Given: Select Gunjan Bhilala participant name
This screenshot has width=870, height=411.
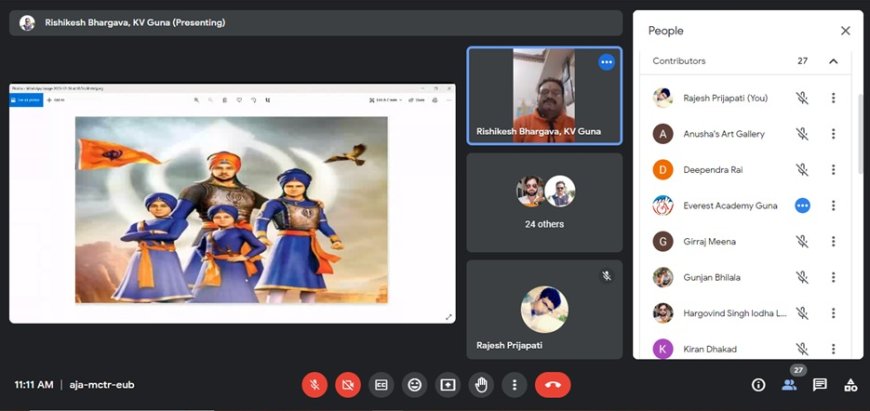Looking at the screenshot, I should tap(712, 277).
